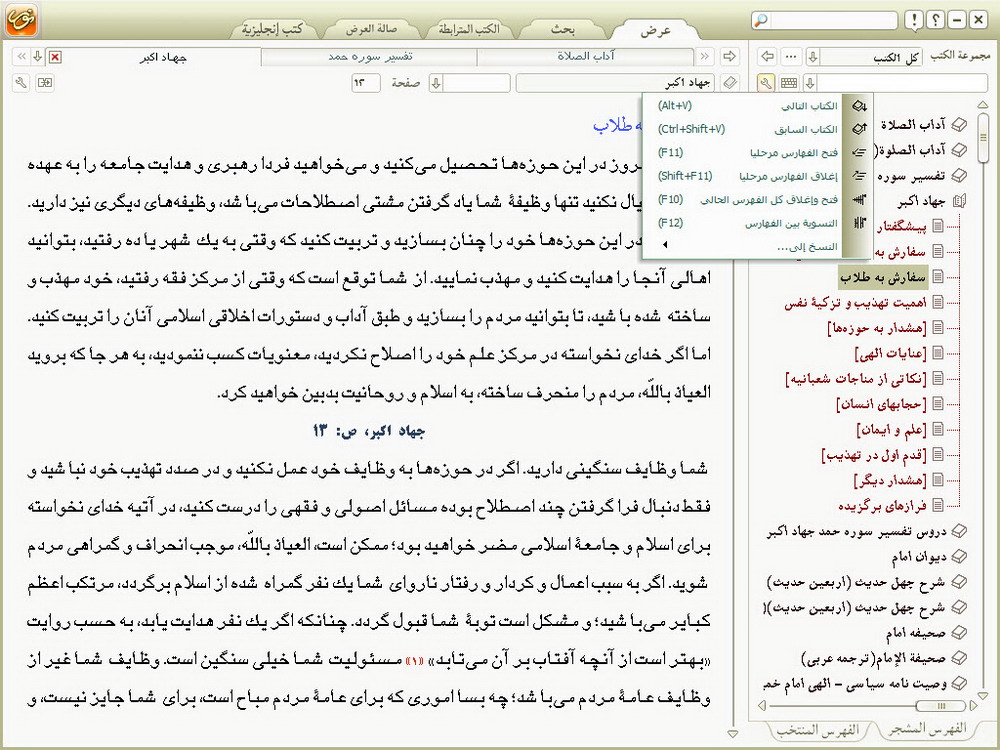The width and height of the screenshot is (1000, 750).
Task: Open dropdown arrow of the tree search field
Action: coord(810,83)
